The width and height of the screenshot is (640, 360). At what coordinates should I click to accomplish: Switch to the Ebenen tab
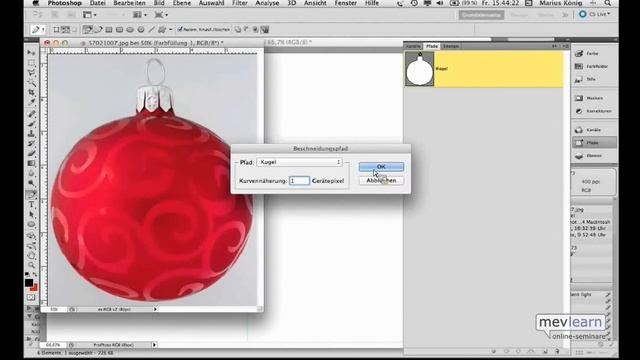point(451,46)
